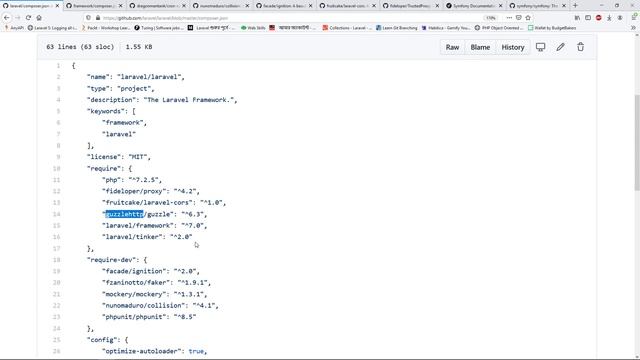The image size is (640, 360).
Task: Close the Symfony Documentation tab
Action: (x=500, y=6)
